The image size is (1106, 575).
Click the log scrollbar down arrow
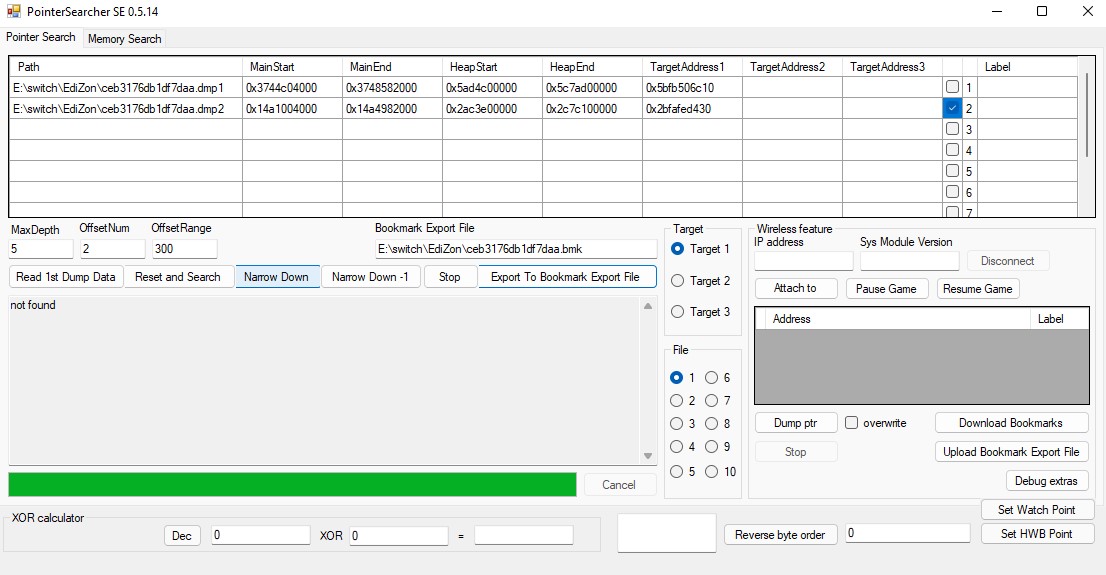point(648,456)
